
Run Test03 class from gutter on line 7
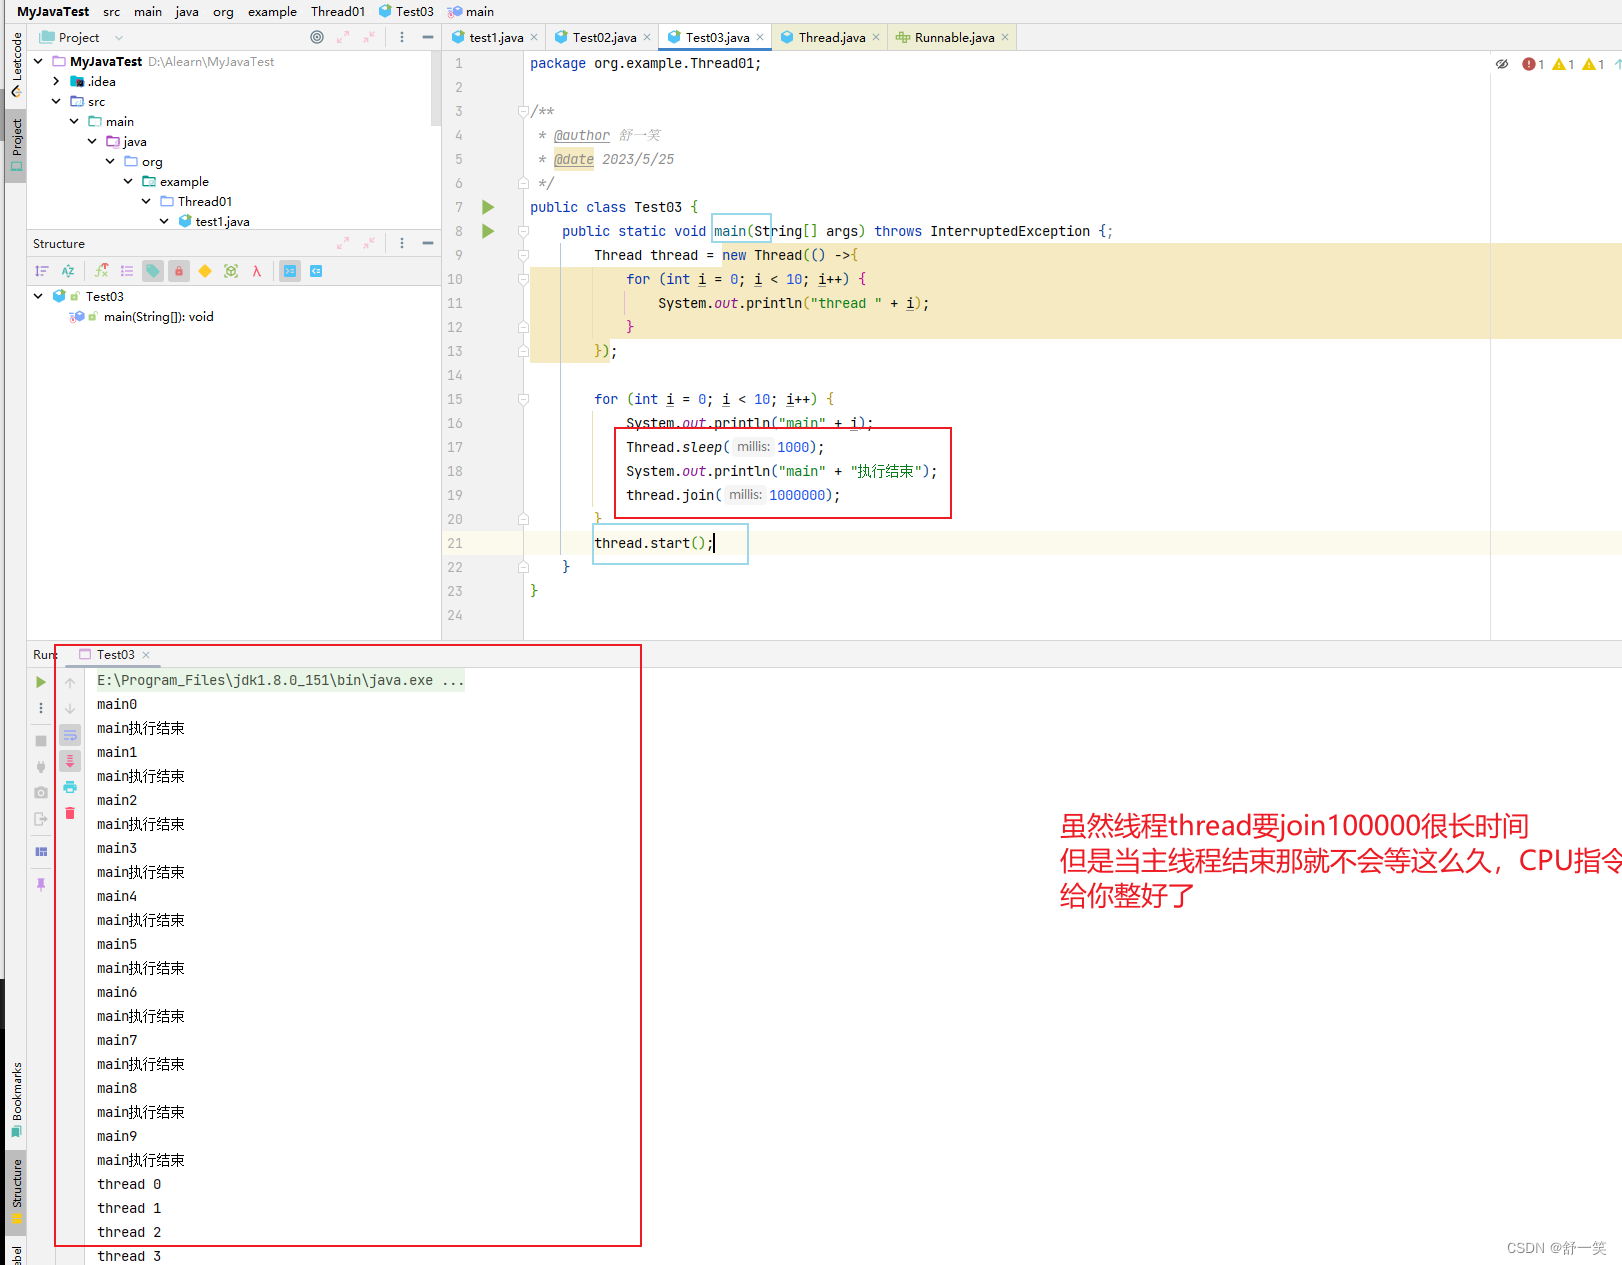coord(488,207)
